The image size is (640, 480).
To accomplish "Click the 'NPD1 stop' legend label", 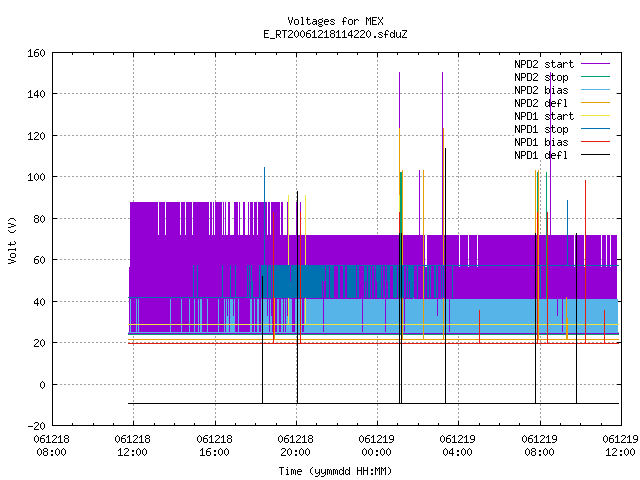I will tap(541, 129).
